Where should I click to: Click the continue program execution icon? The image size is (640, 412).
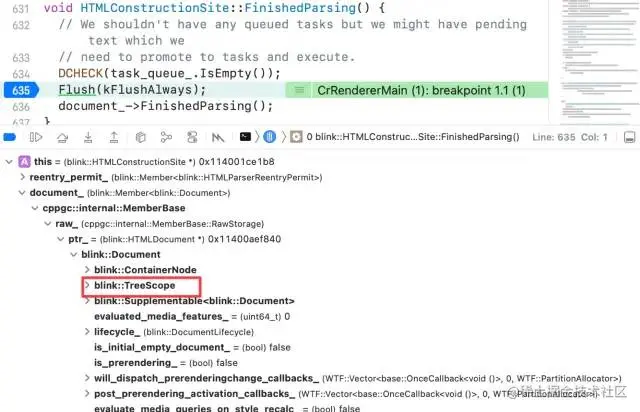[x=36, y=137]
